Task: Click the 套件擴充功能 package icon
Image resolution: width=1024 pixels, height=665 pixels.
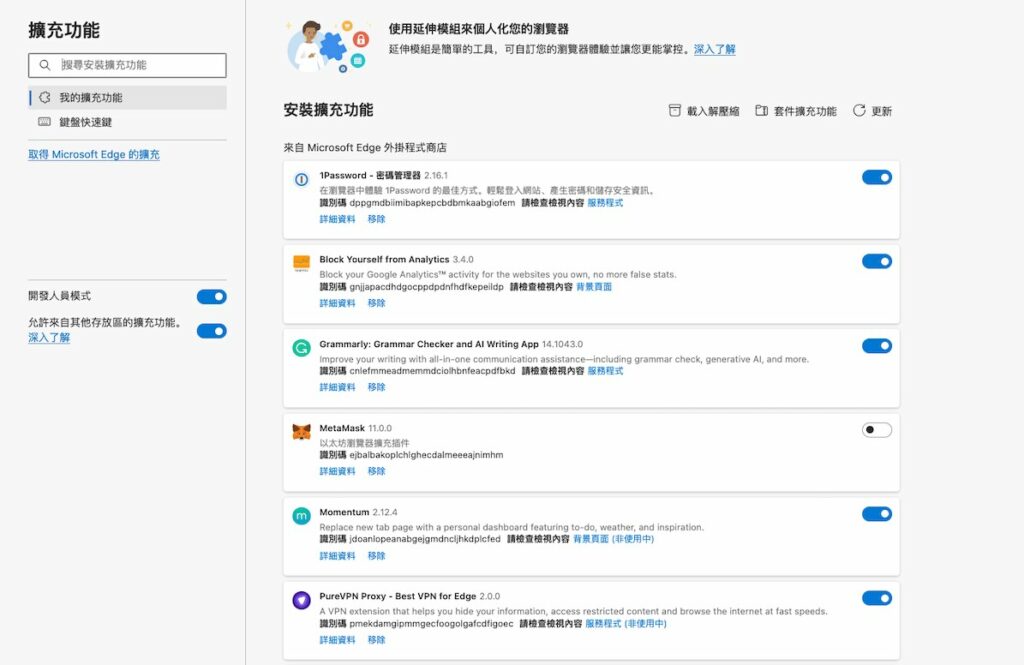Action: (x=761, y=110)
